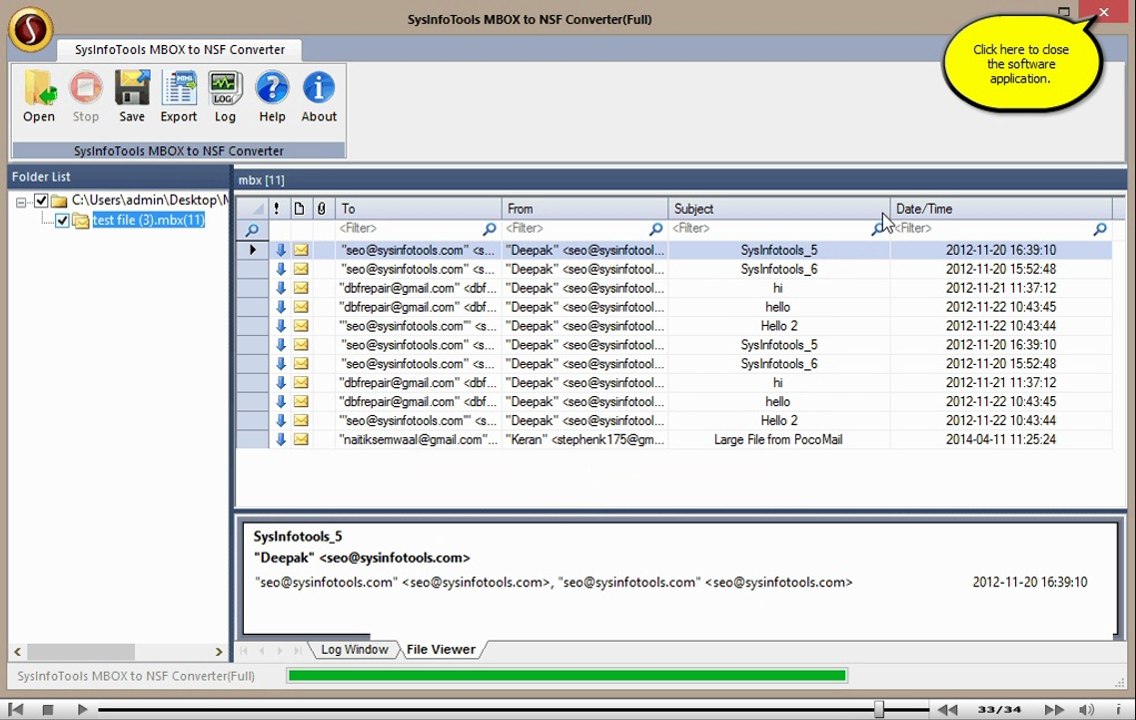Sort by the To column header
1136x720 pixels.
coord(418,209)
